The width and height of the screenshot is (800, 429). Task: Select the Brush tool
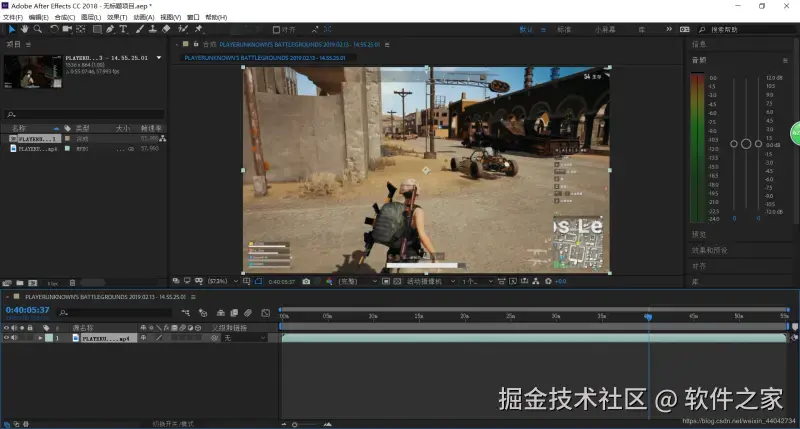click(139, 29)
